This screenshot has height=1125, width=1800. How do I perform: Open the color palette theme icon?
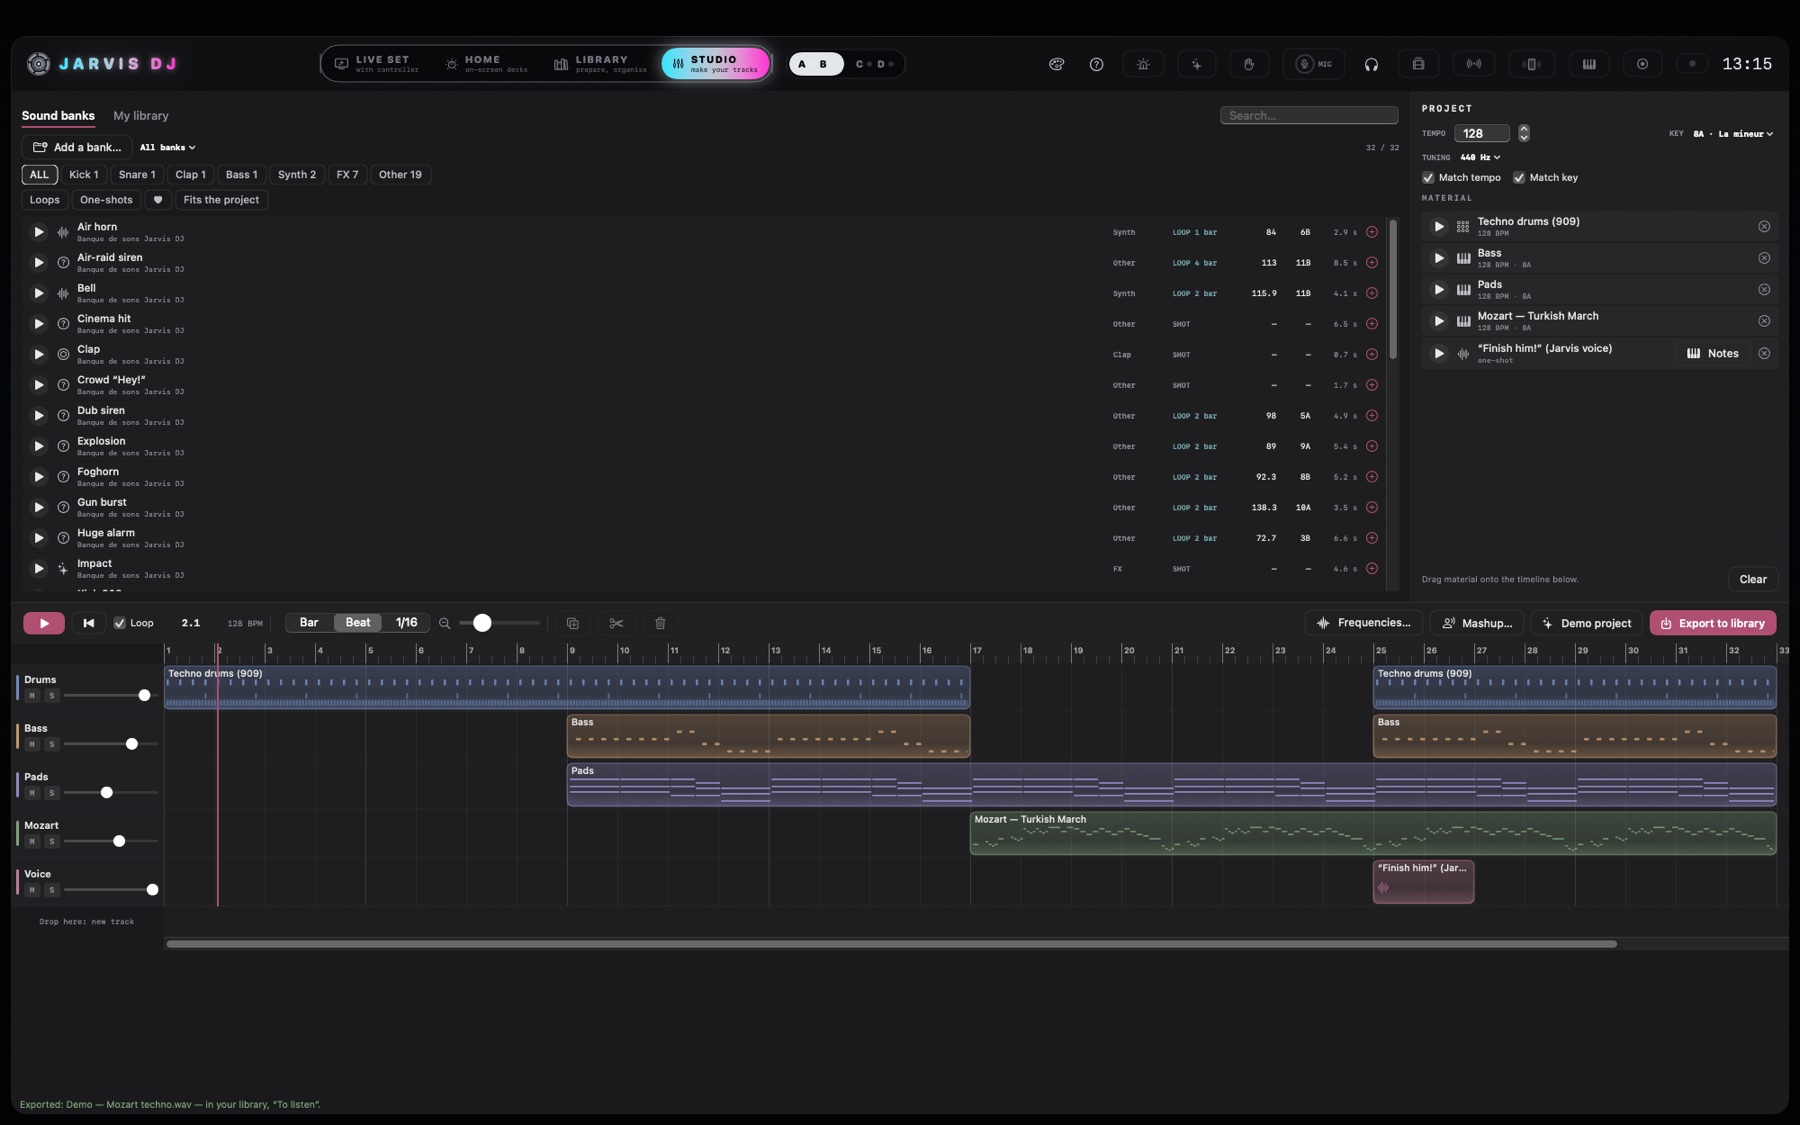click(x=1056, y=64)
